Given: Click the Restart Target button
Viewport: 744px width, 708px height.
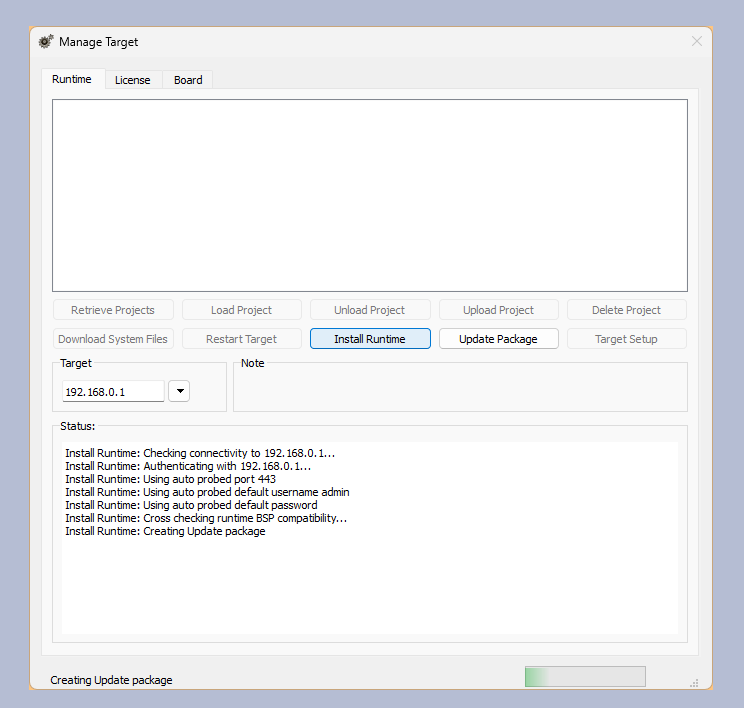Looking at the screenshot, I should (x=242, y=339).
